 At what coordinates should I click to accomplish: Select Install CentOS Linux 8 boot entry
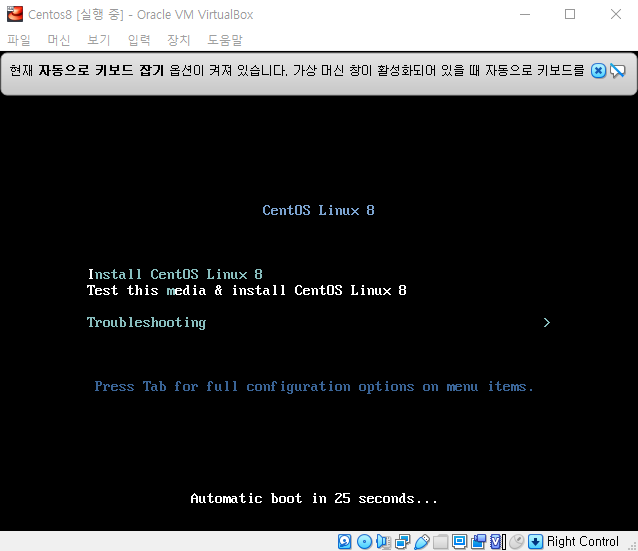pyautogui.click(x=175, y=274)
